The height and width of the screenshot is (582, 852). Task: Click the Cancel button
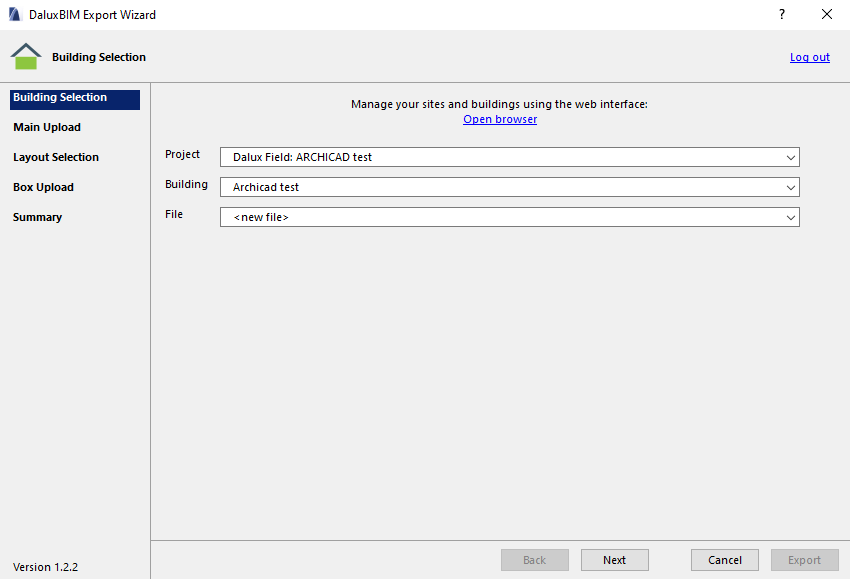[x=724, y=560]
